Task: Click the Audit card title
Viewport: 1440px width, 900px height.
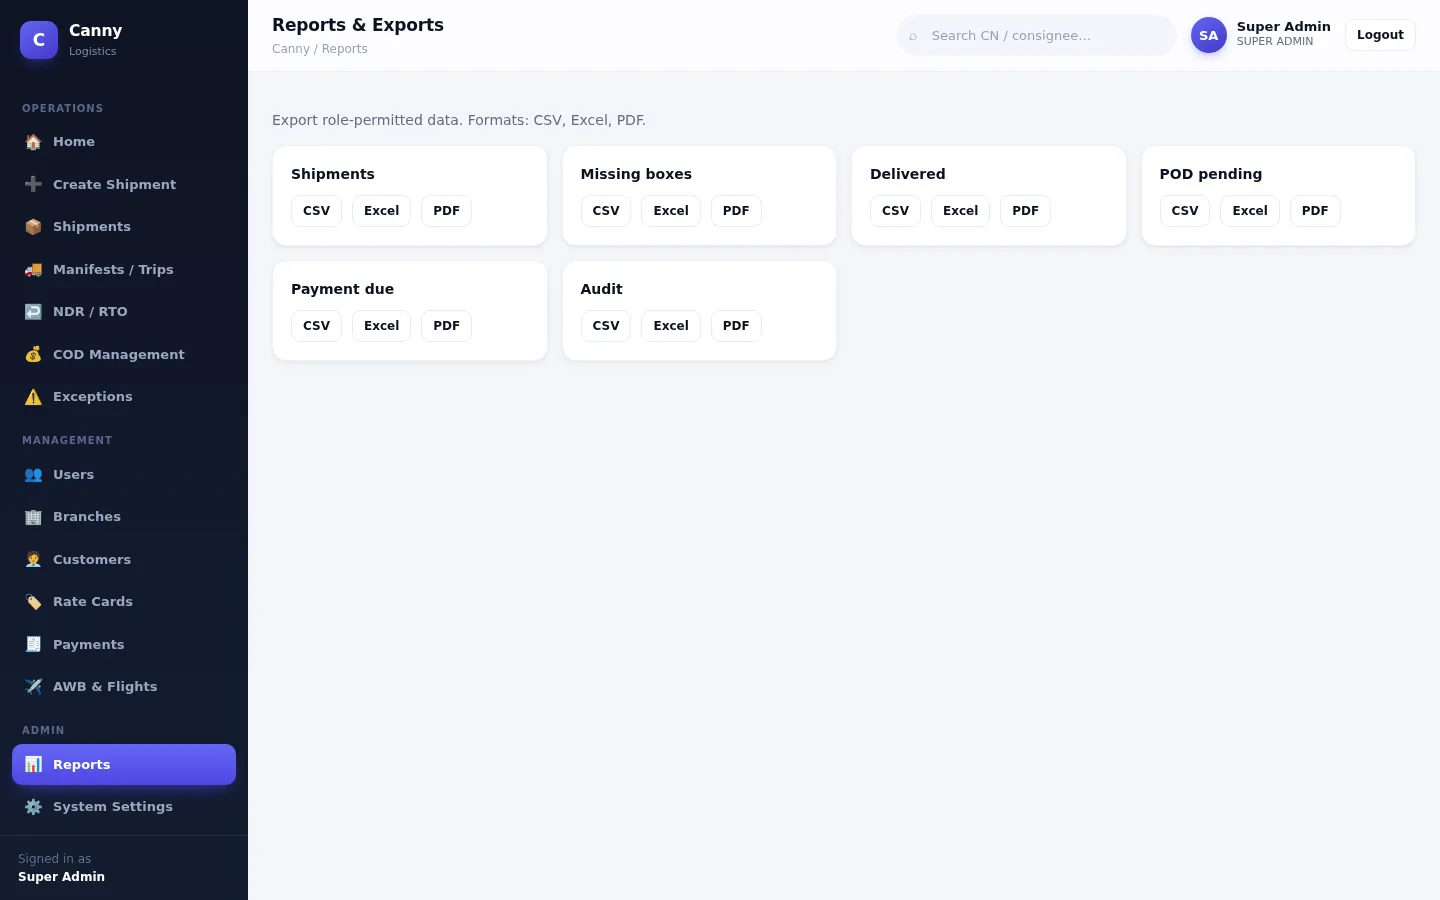Action: click(x=602, y=289)
